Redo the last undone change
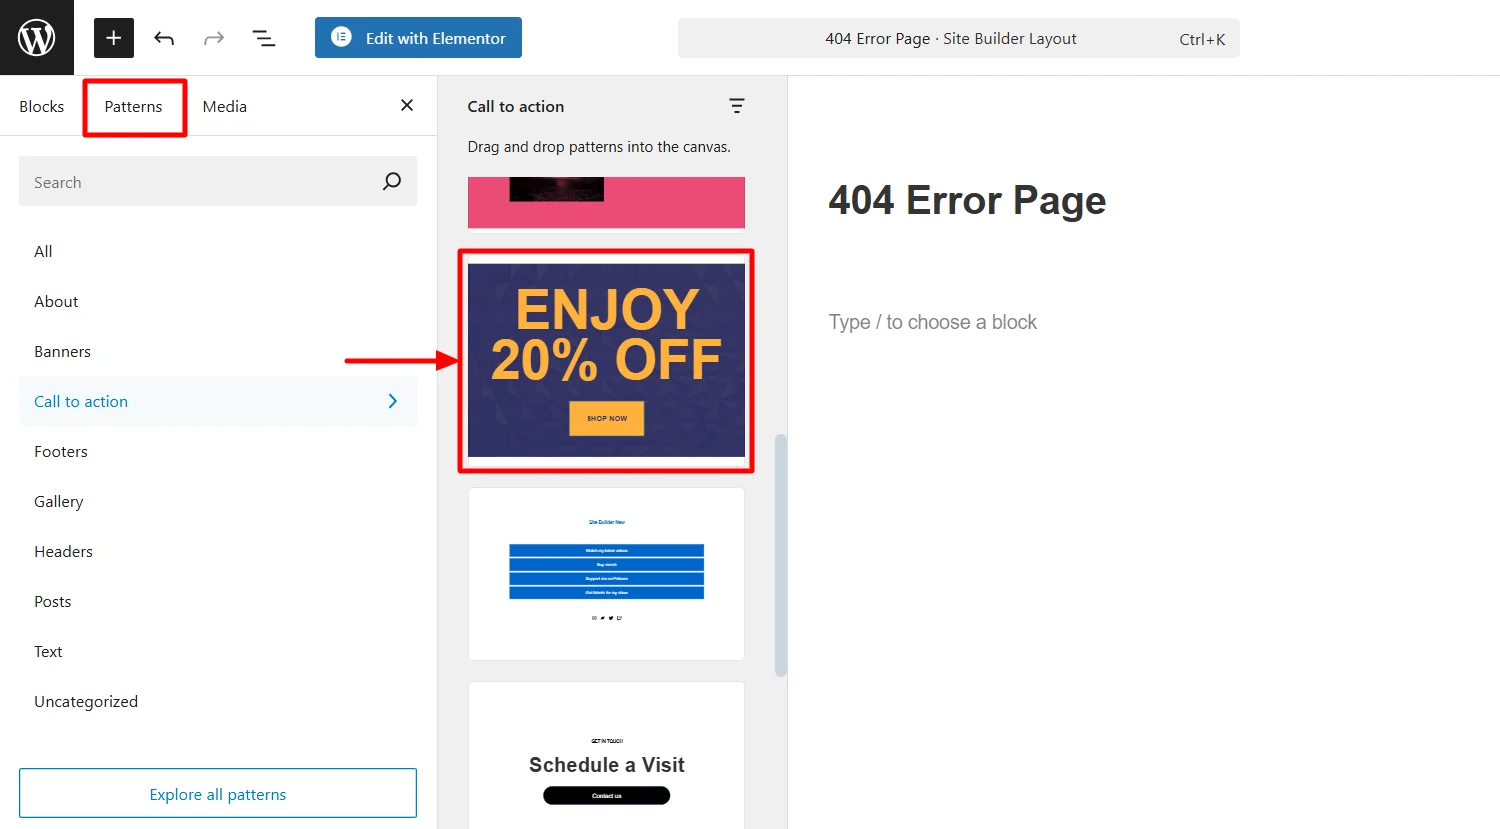Screen dimensions: 1500x829 (214, 38)
